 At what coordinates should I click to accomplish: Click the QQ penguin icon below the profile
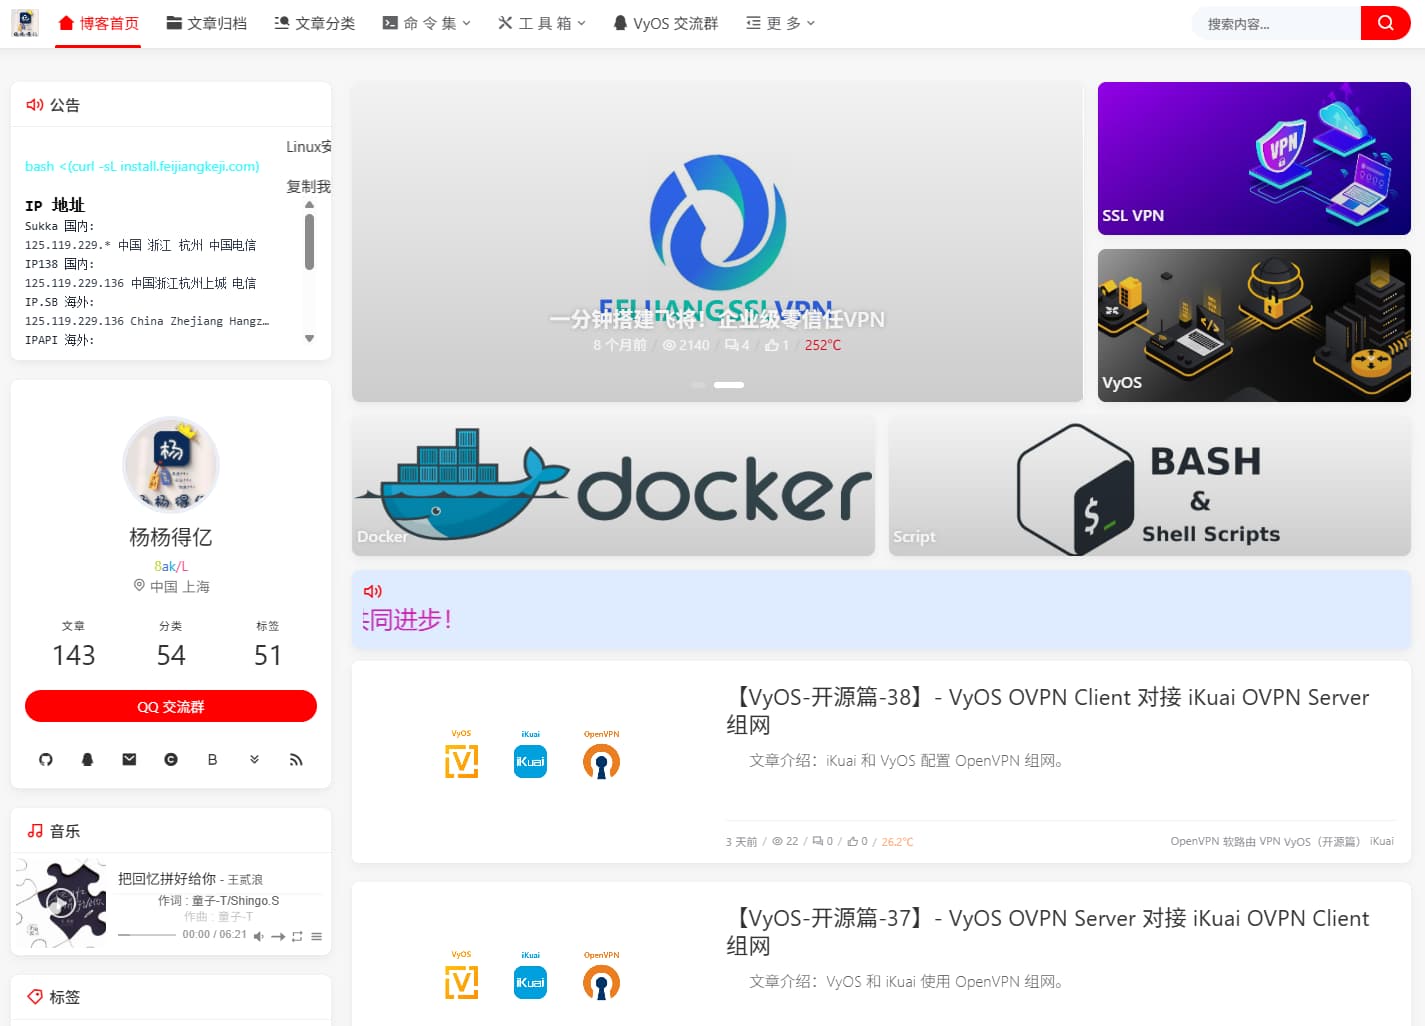(87, 760)
